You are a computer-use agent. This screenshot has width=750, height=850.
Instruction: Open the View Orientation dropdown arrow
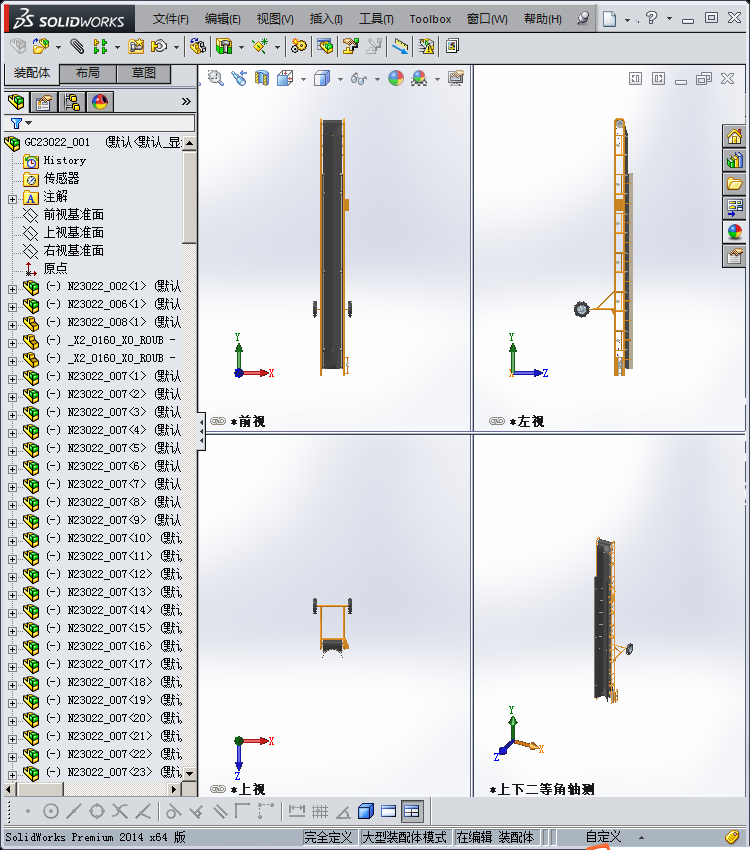point(303,79)
